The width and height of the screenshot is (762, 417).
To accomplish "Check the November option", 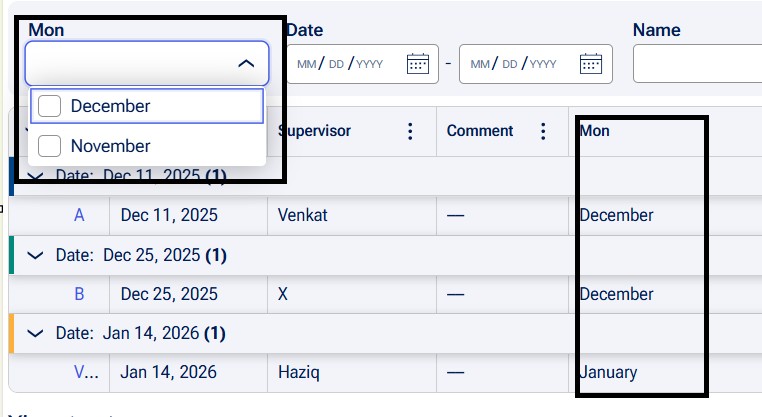I will (x=50, y=146).
